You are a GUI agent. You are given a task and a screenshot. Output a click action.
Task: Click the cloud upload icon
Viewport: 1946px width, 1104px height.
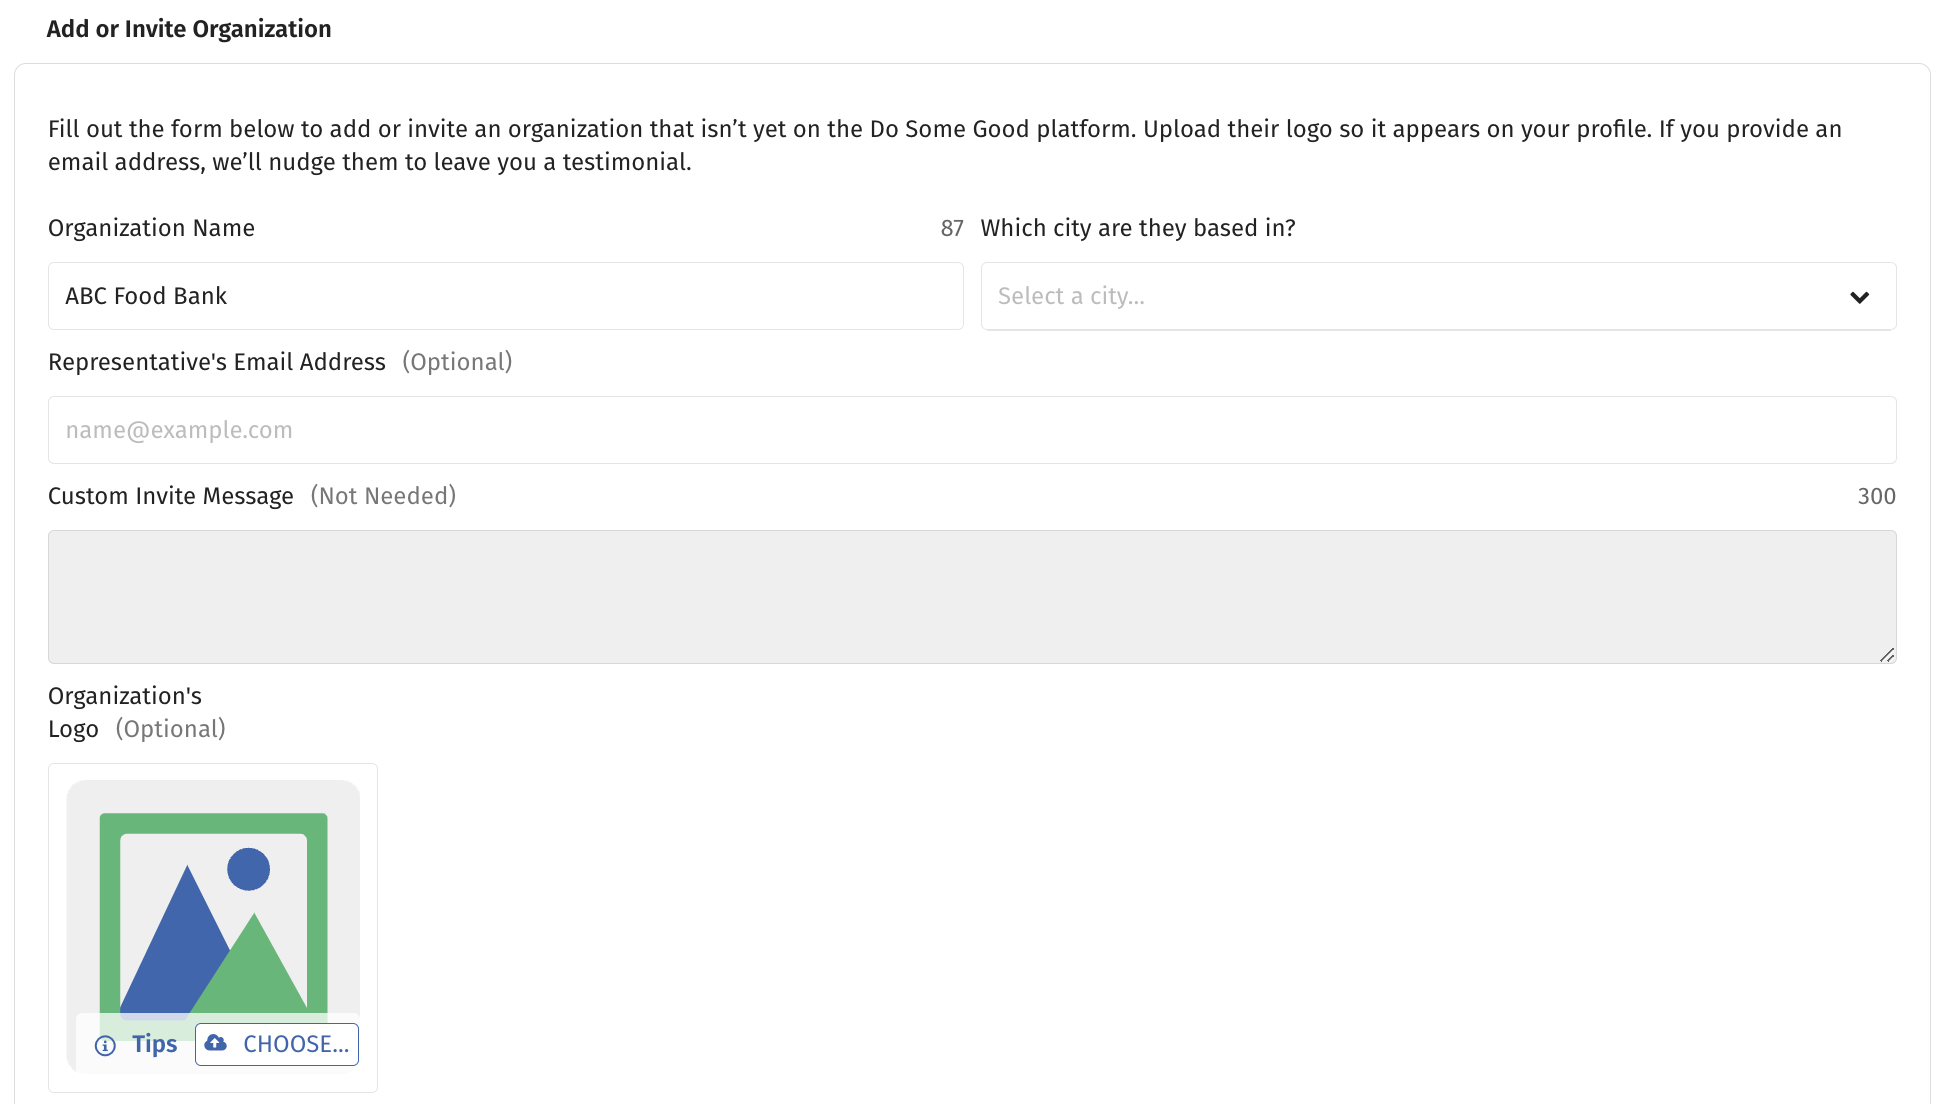coord(216,1043)
